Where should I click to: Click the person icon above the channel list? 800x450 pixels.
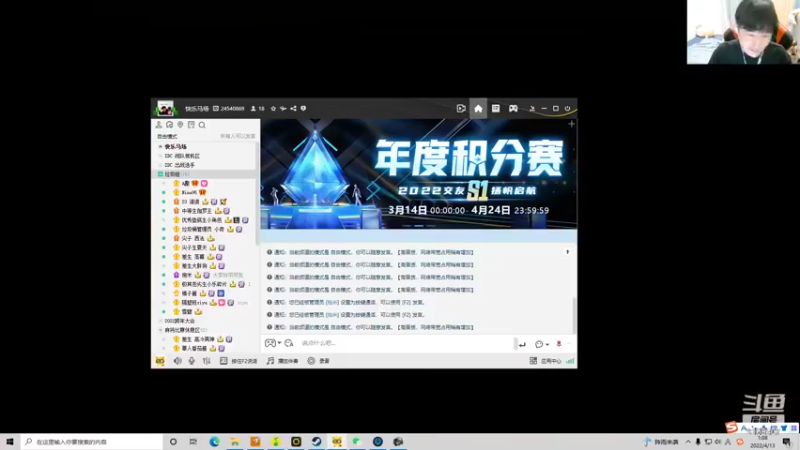[159, 125]
